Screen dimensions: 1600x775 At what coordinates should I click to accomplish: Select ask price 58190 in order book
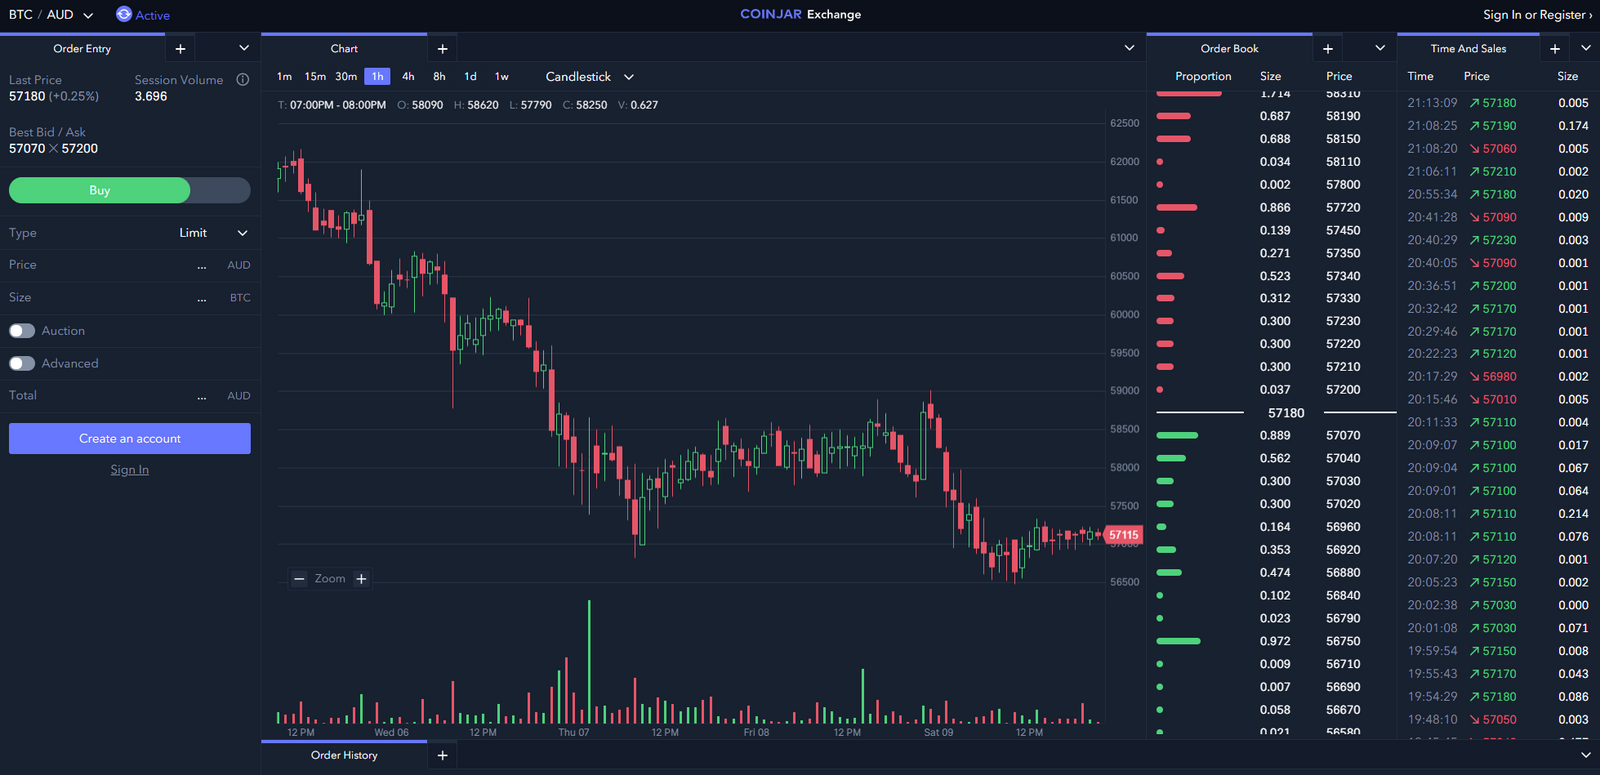(1343, 116)
